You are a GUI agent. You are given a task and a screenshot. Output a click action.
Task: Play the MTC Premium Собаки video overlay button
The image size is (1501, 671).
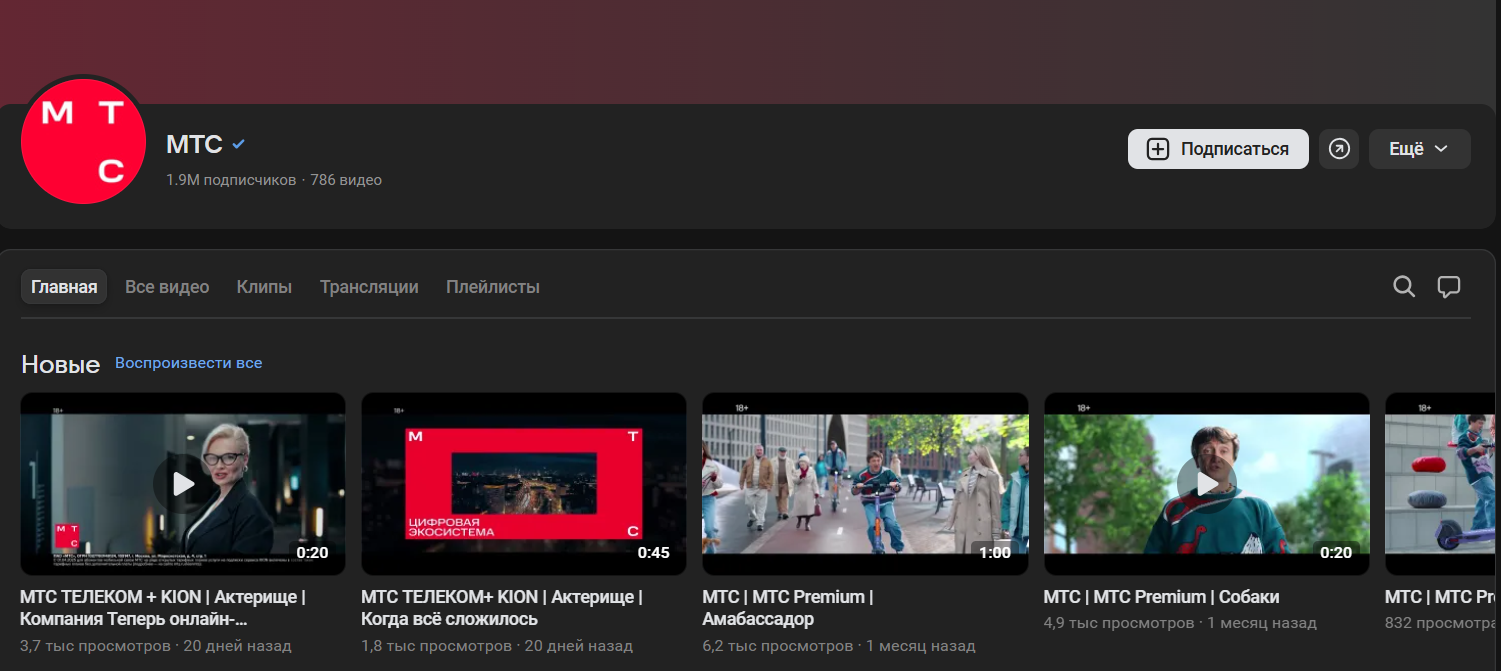[x=1207, y=484]
